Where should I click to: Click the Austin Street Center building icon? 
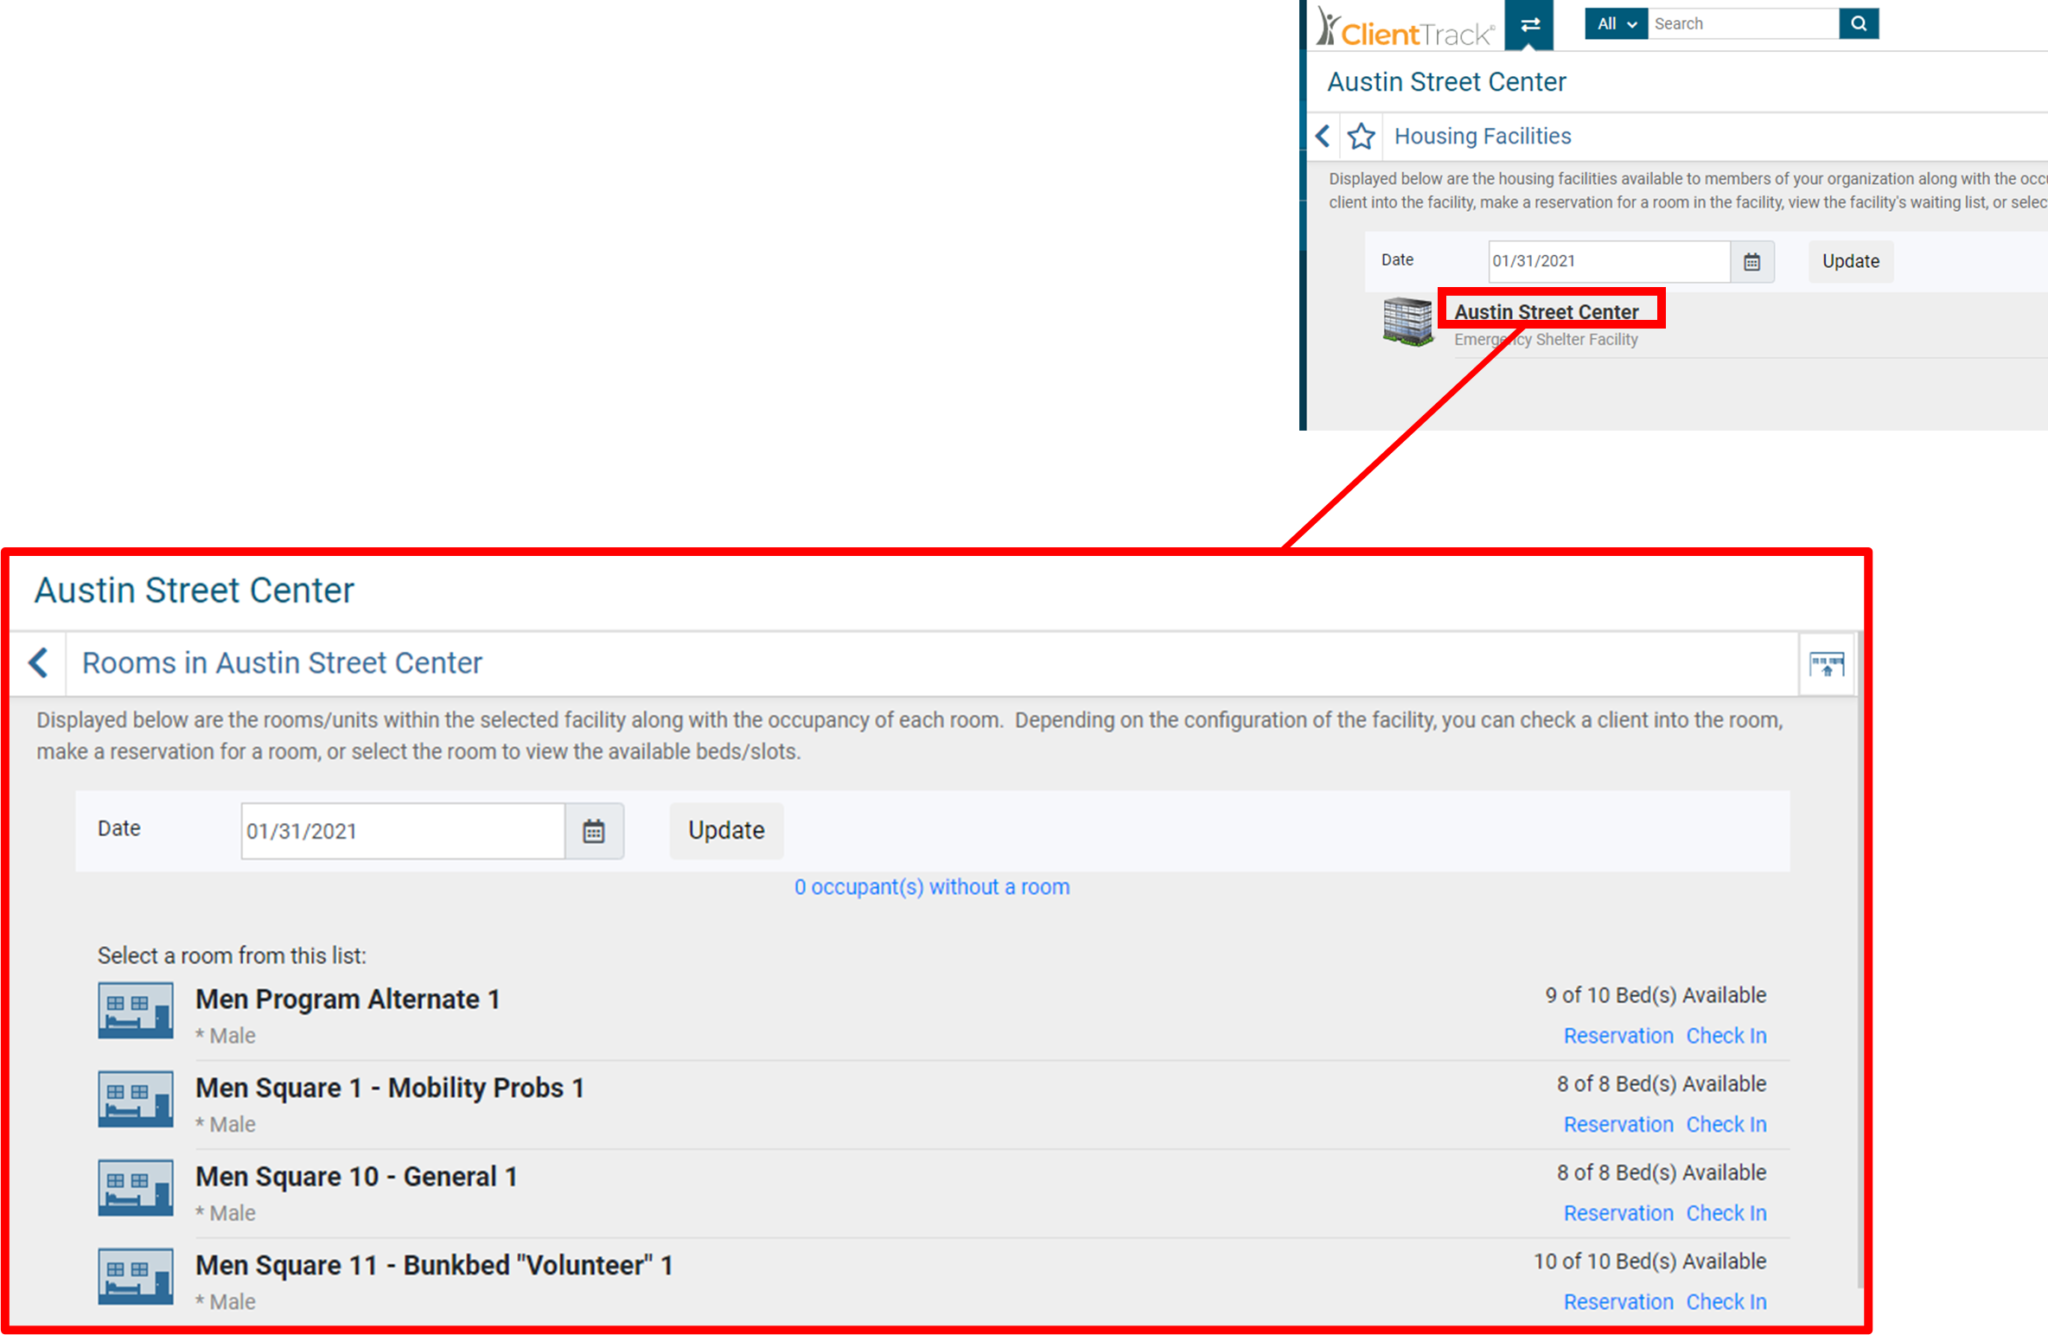click(1407, 322)
